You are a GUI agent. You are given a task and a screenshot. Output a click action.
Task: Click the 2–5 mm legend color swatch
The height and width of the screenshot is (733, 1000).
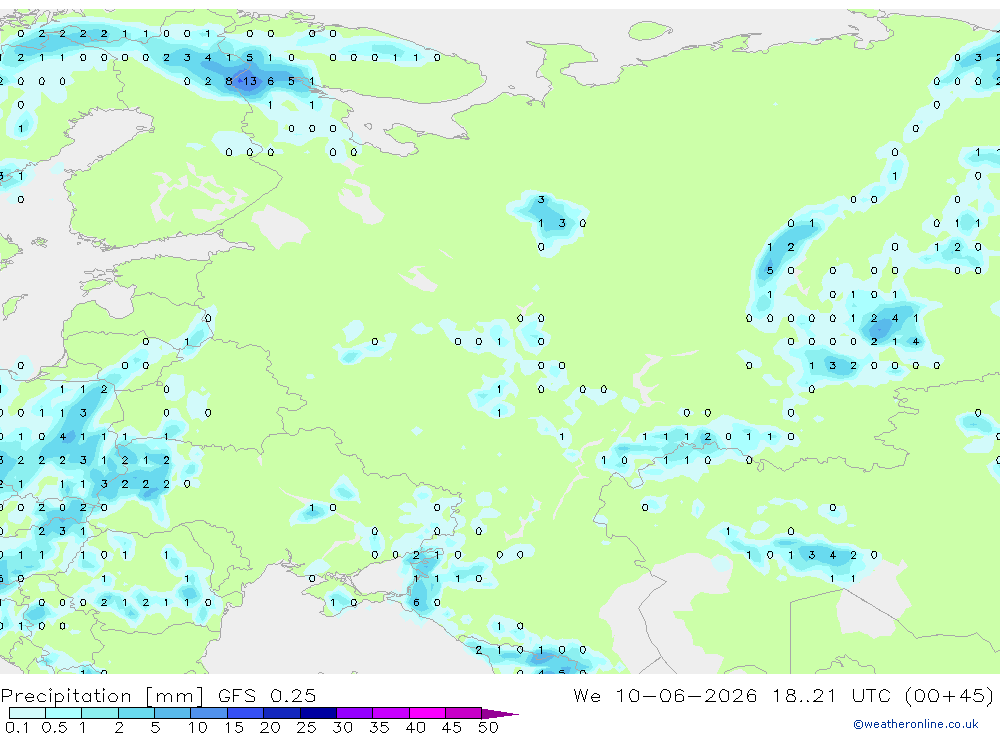136,713
